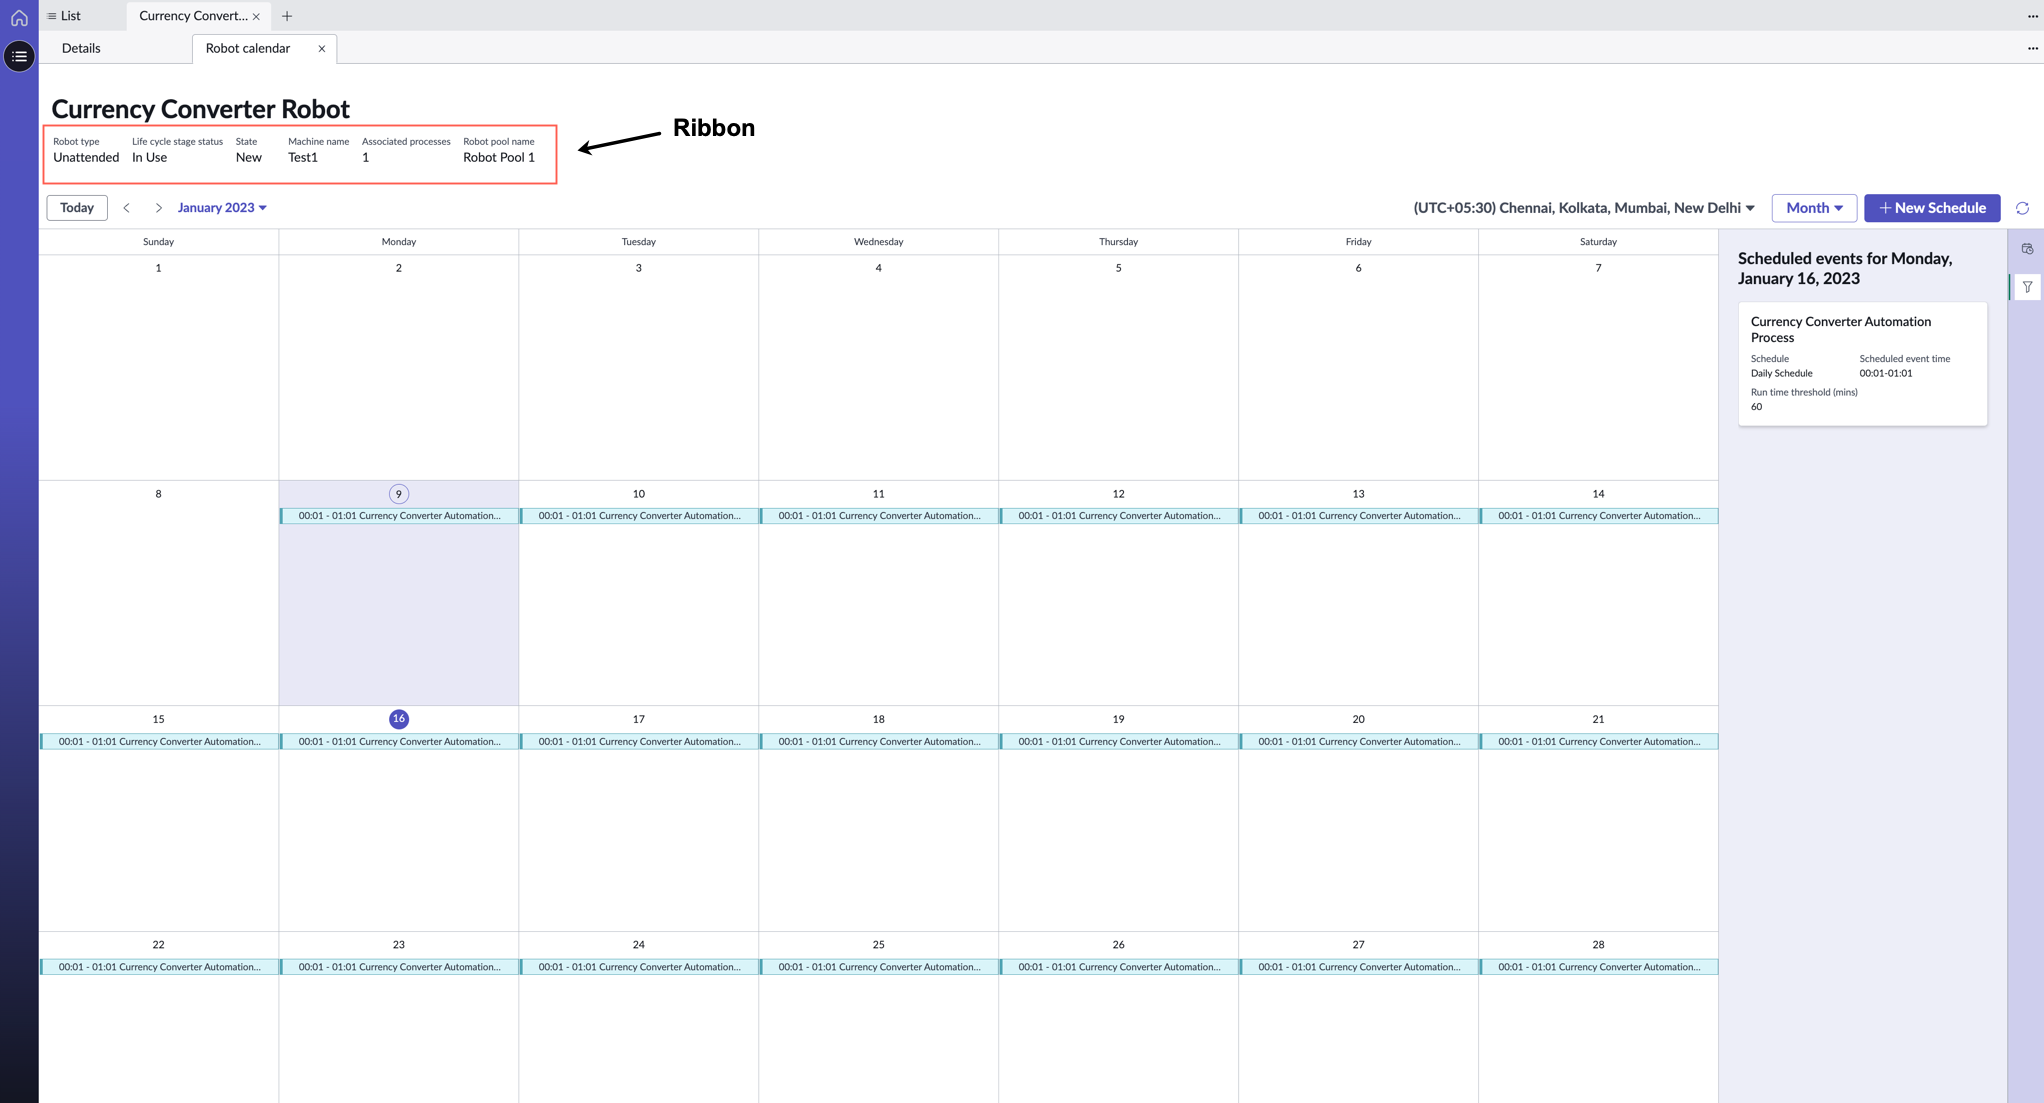This screenshot has height=1103, width=2044.
Task: Click the 00:01-01:01 scheduled event time value
Action: tap(1886, 374)
